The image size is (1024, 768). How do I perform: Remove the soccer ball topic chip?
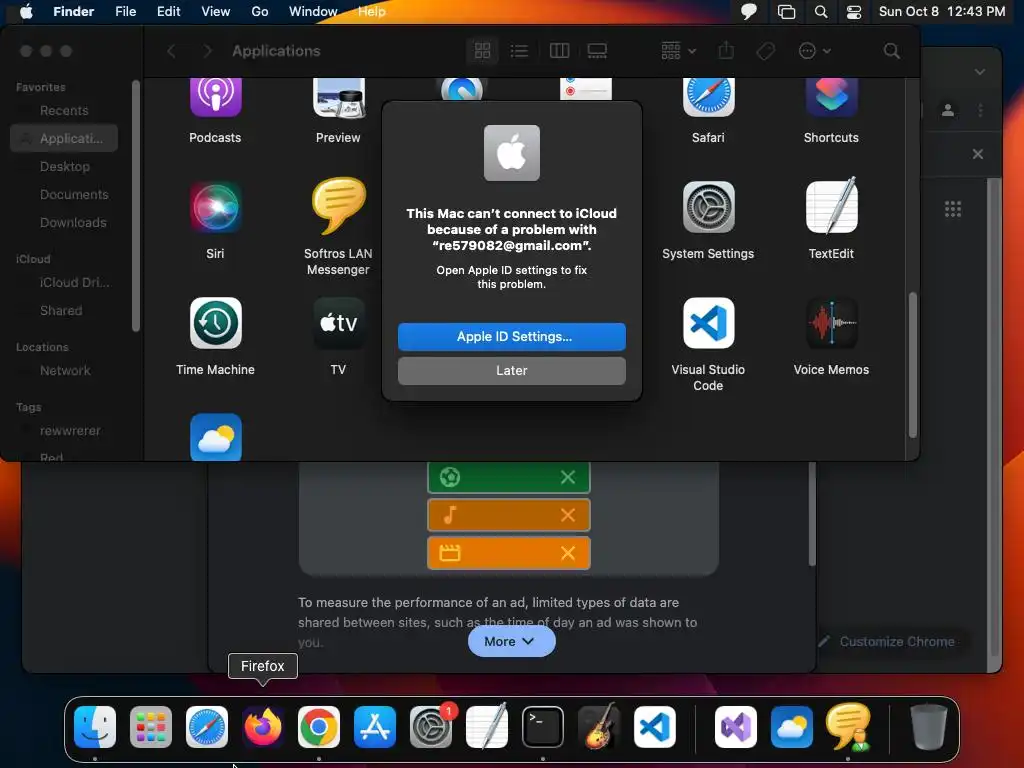(x=568, y=477)
